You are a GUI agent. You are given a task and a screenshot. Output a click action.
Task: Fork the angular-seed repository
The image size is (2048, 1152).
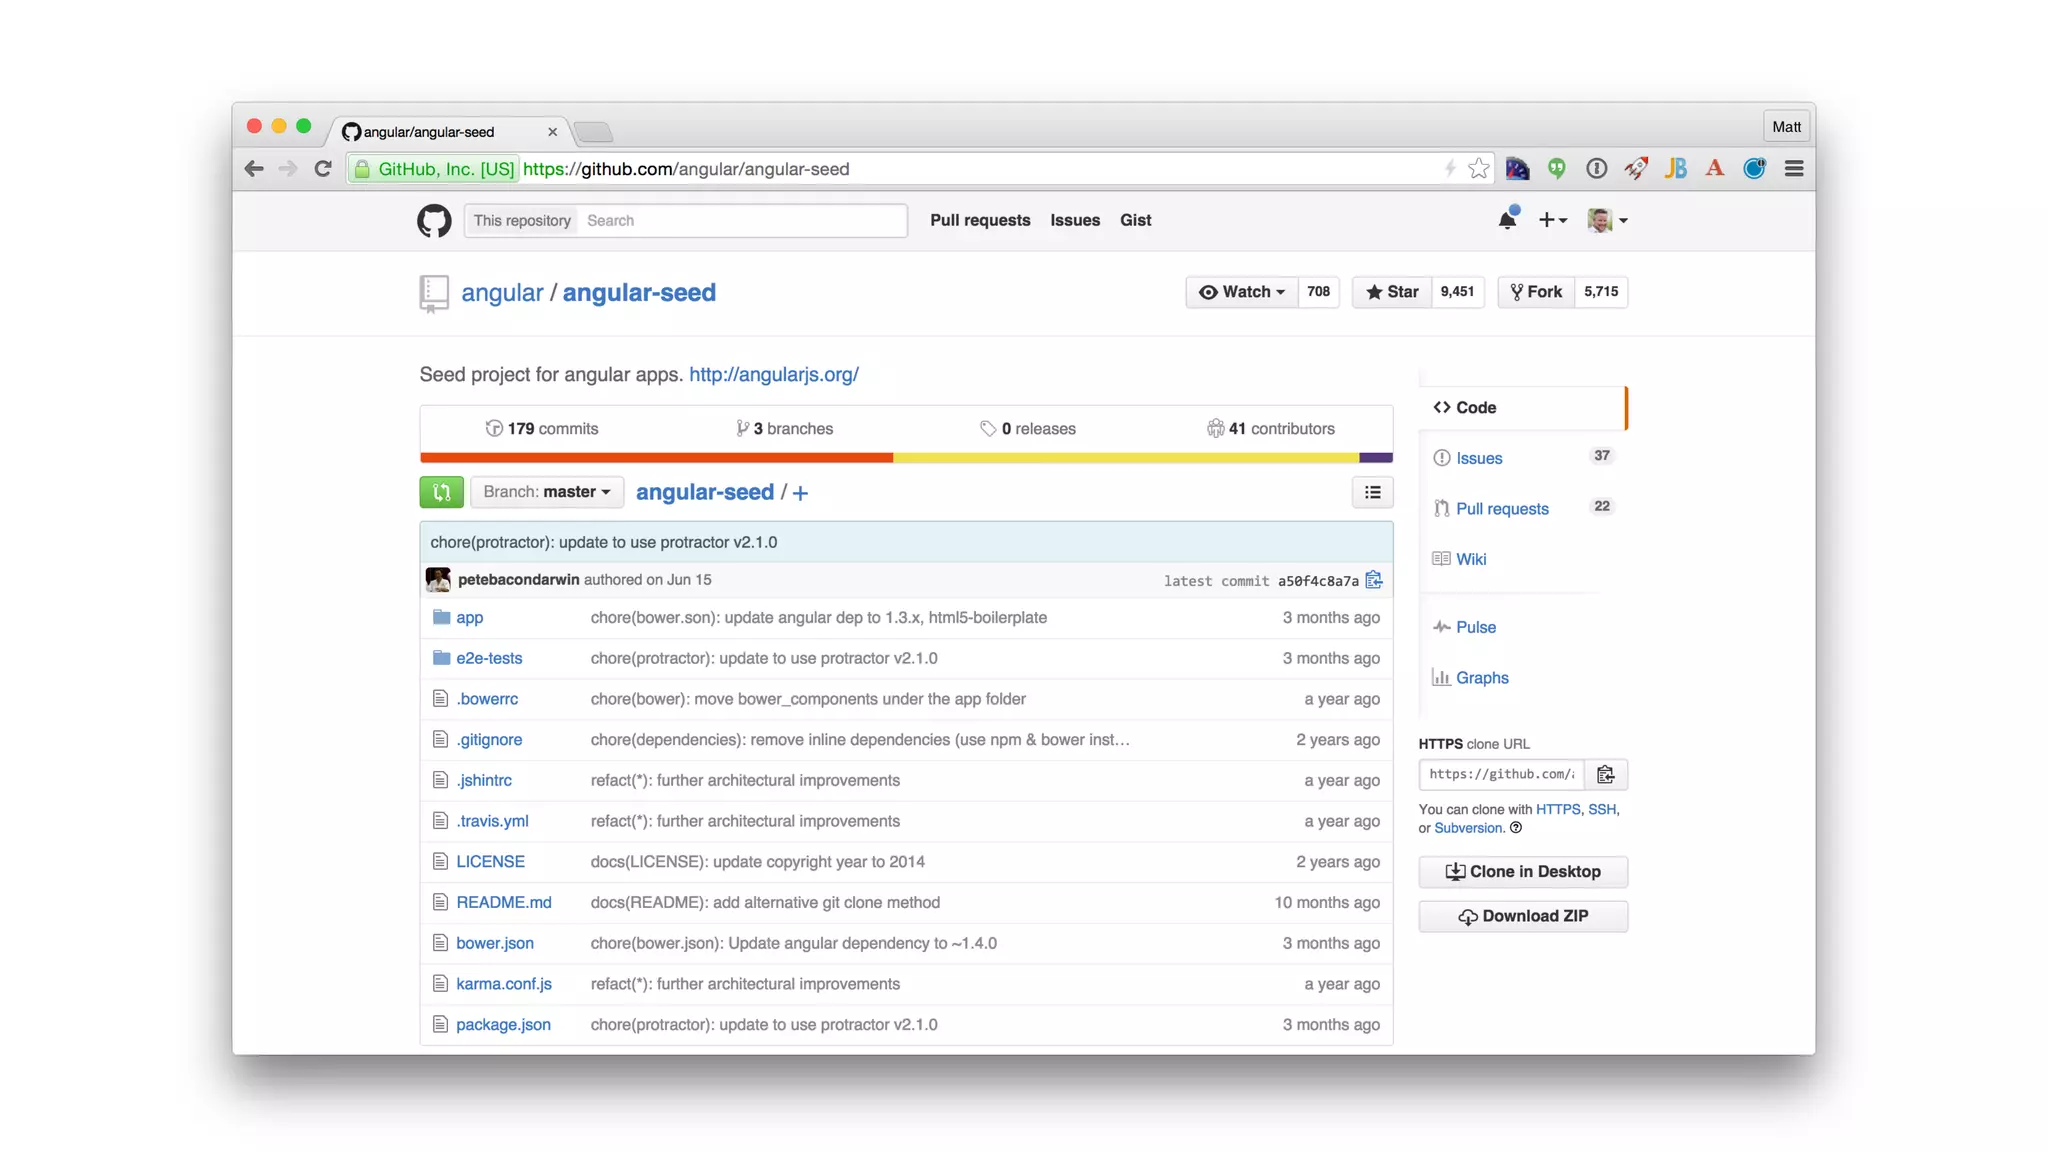pyautogui.click(x=1536, y=292)
